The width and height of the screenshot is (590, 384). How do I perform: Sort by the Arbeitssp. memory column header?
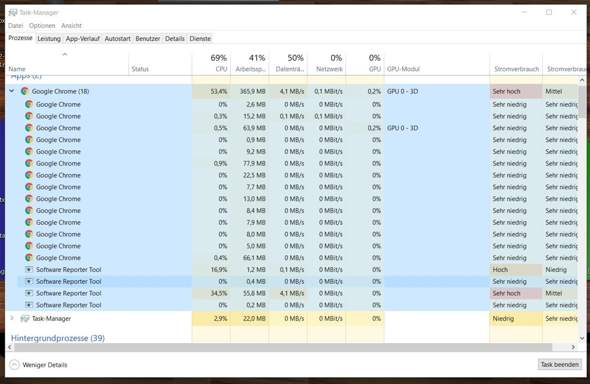point(250,63)
